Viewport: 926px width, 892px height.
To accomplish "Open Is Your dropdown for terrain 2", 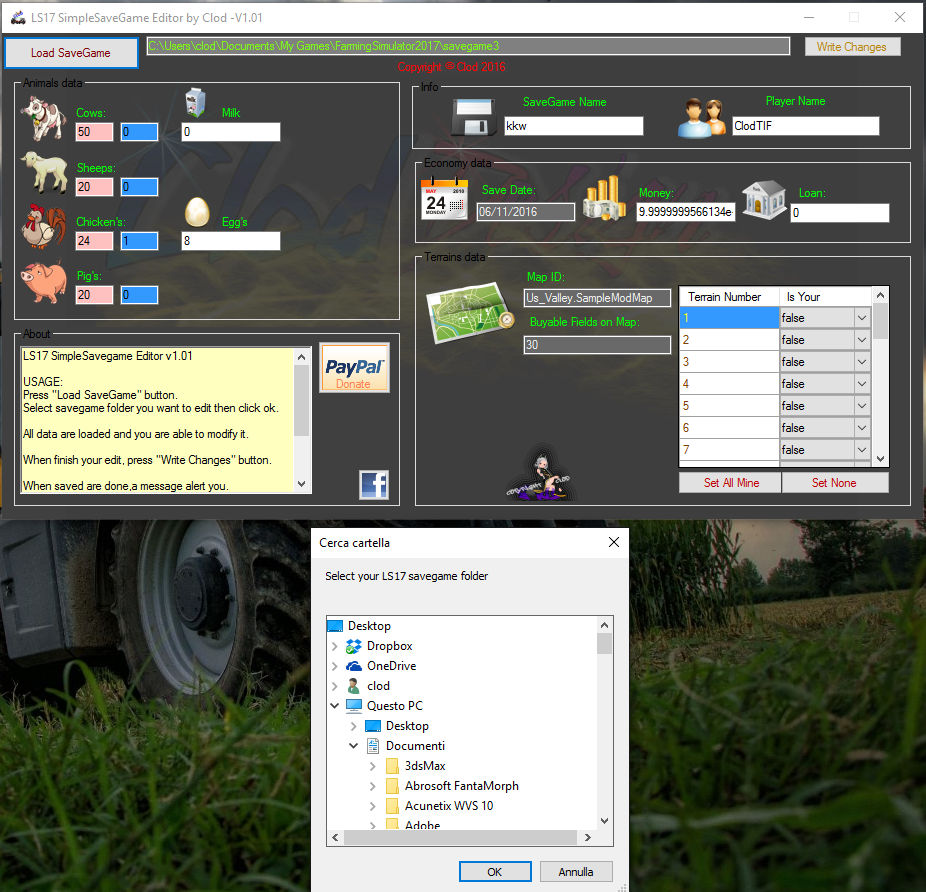I will (862, 340).
